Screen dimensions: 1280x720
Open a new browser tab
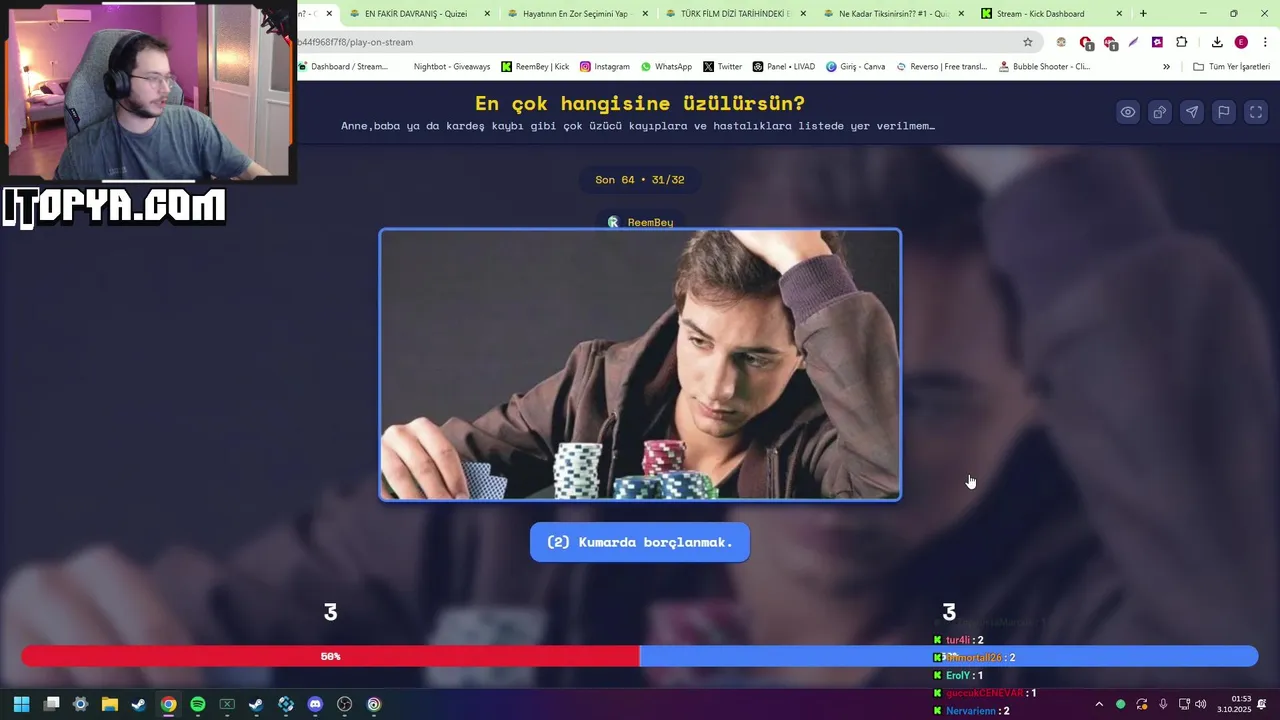tap(1143, 14)
